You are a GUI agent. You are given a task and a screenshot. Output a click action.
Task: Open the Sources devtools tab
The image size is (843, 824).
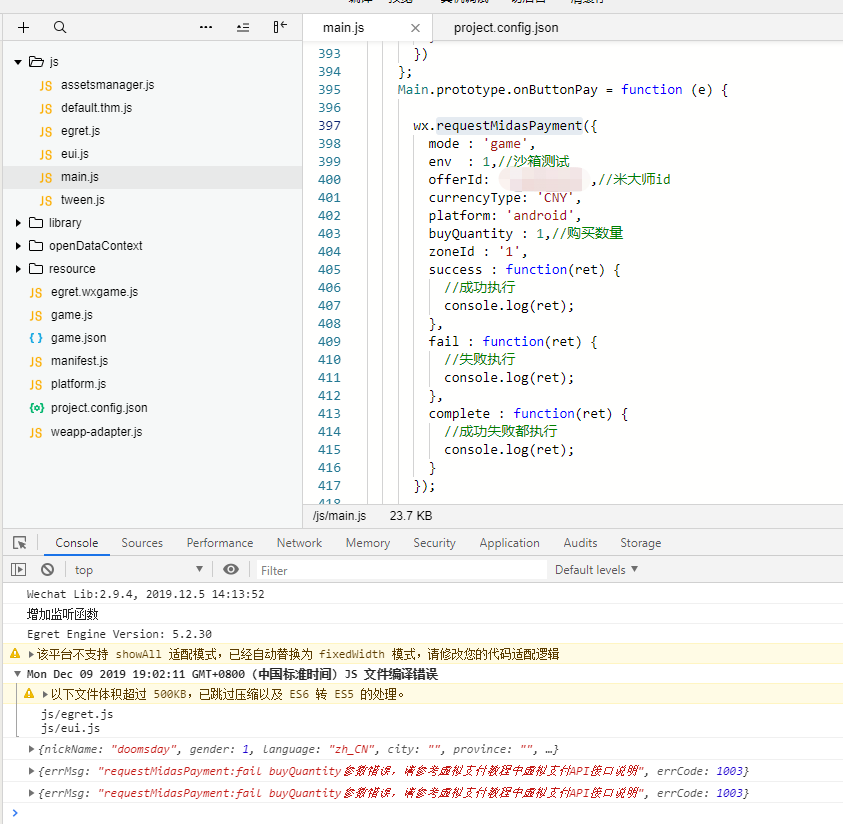(142, 543)
